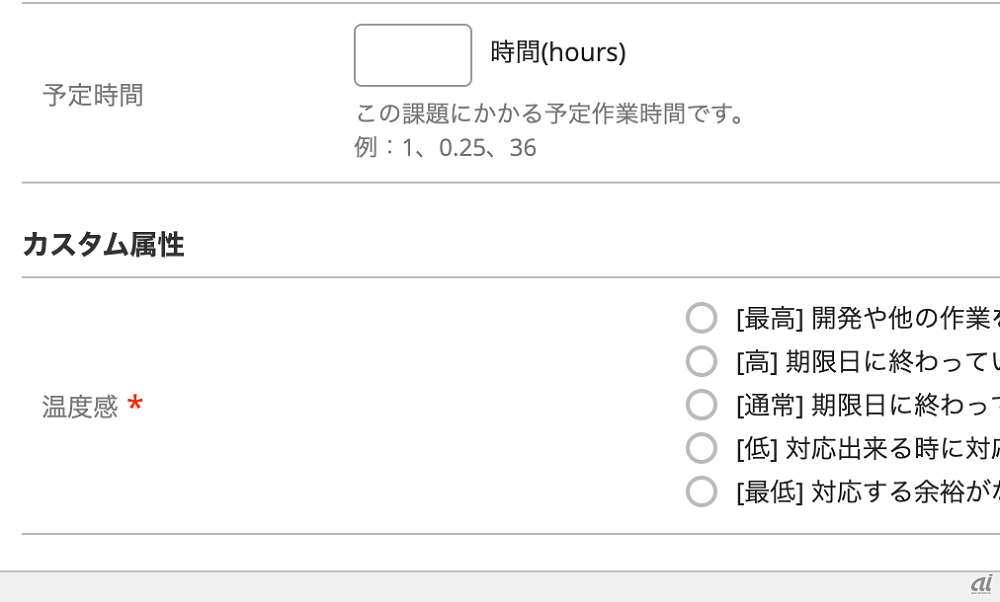Click the カスタム属性 section heading
1000x602 pixels.
coord(103,244)
